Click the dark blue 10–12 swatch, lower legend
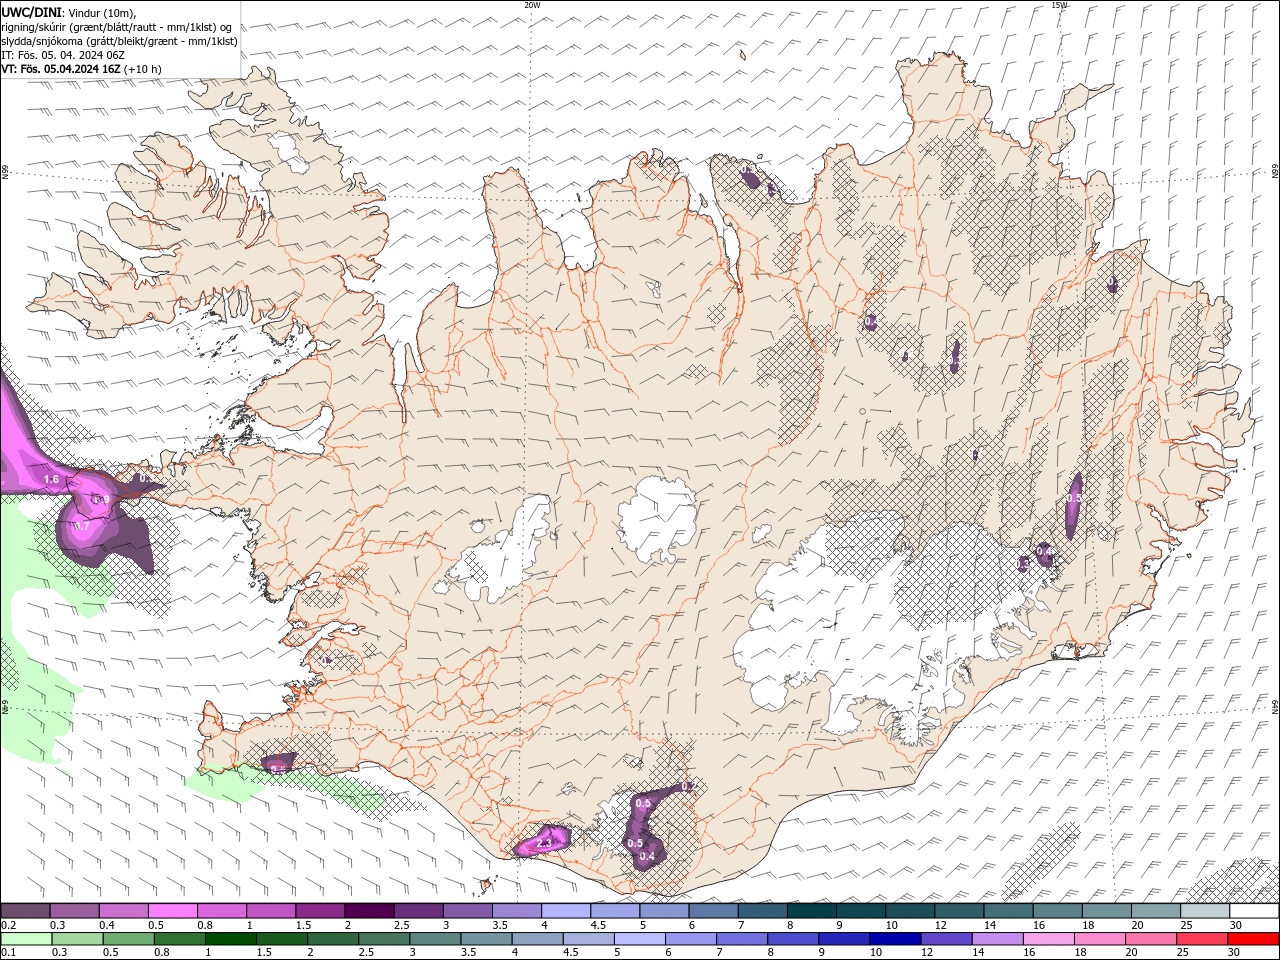Viewport: 1280px width, 960px height. tap(894, 939)
